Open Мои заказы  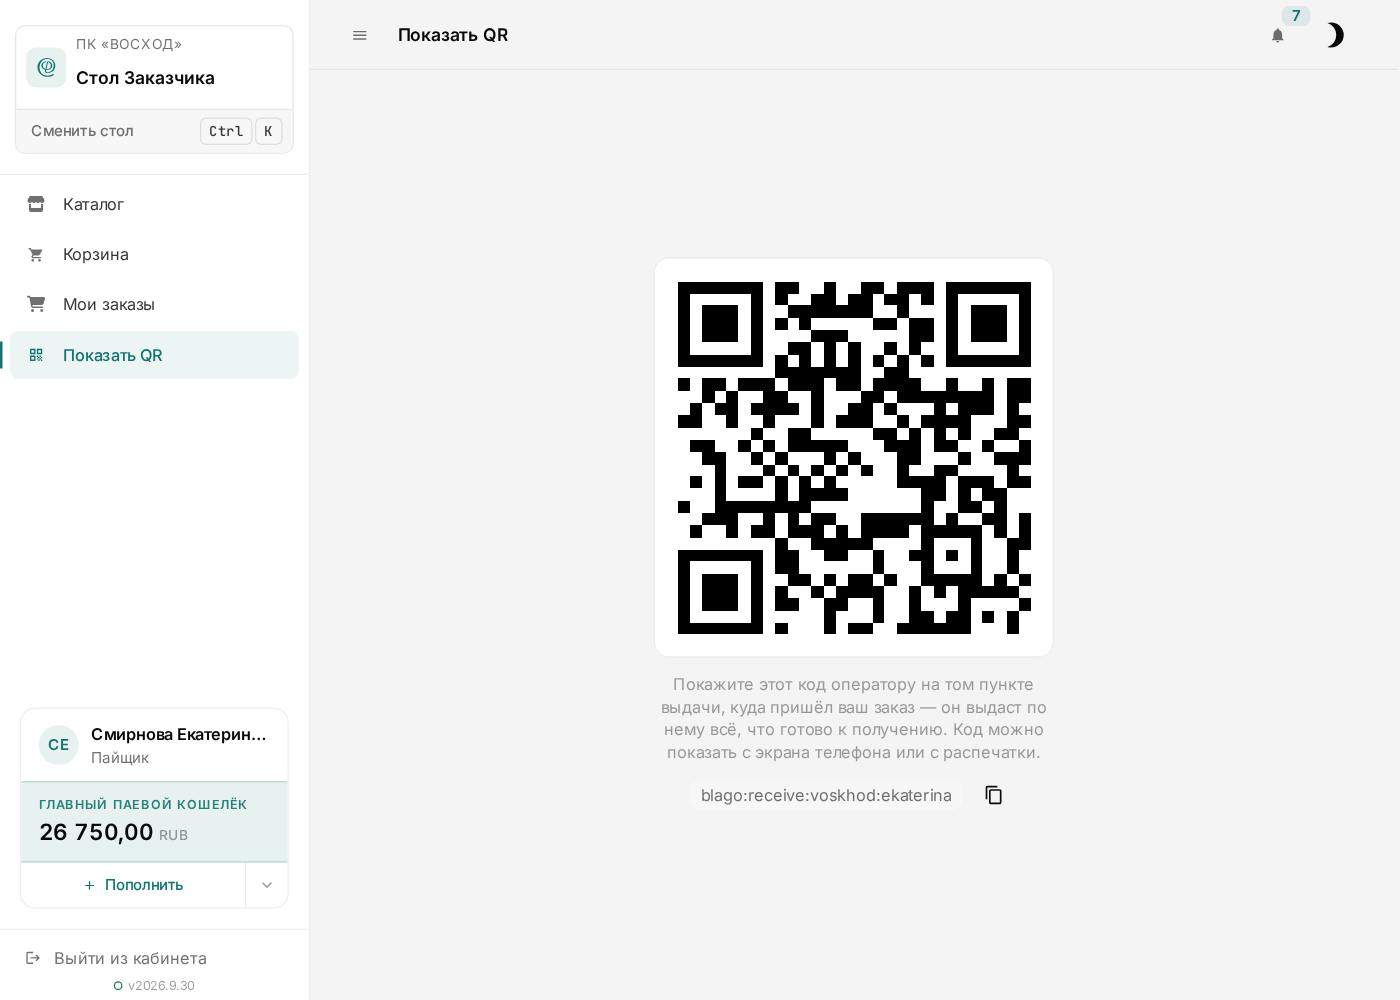pos(154,304)
